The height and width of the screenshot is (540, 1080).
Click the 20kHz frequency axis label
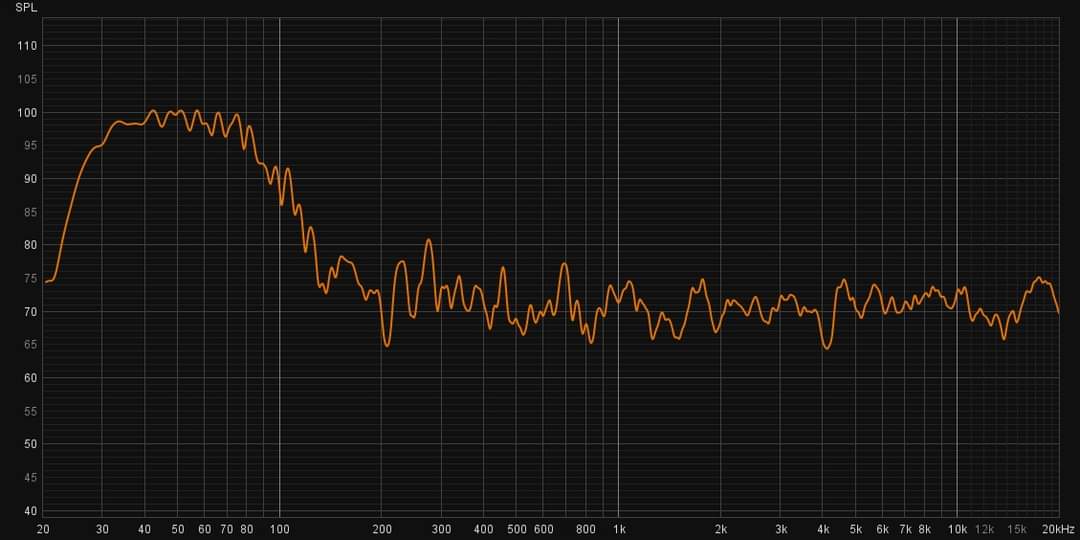[1057, 529]
